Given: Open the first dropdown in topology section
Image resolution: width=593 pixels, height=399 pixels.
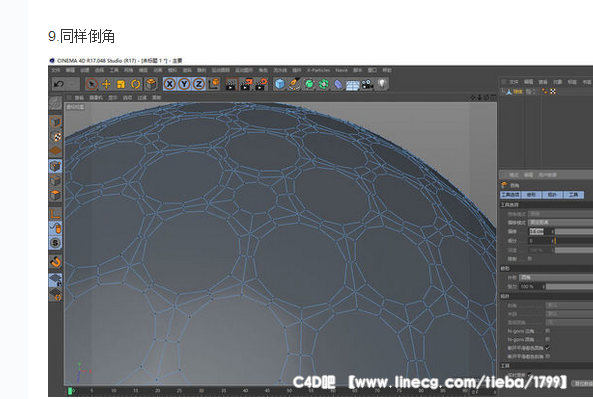Looking at the screenshot, I should (569, 305).
